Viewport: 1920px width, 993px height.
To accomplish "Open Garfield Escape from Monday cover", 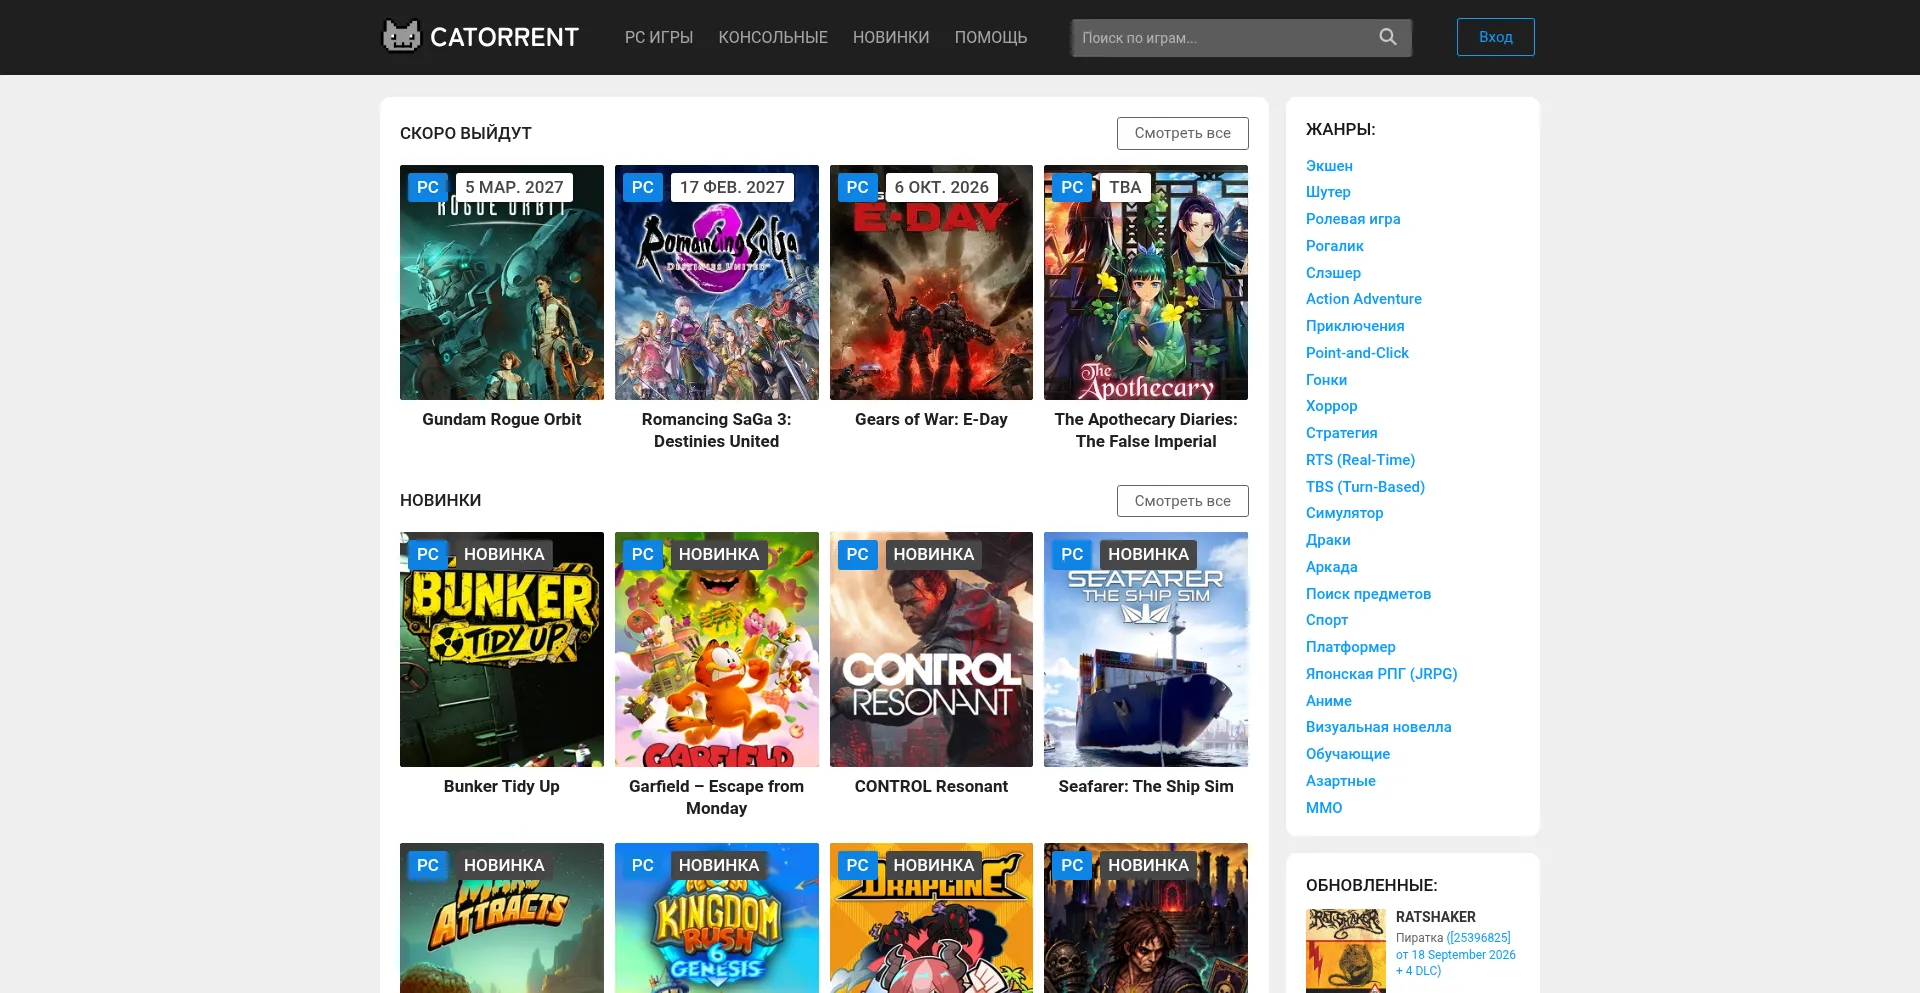I will [x=717, y=649].
